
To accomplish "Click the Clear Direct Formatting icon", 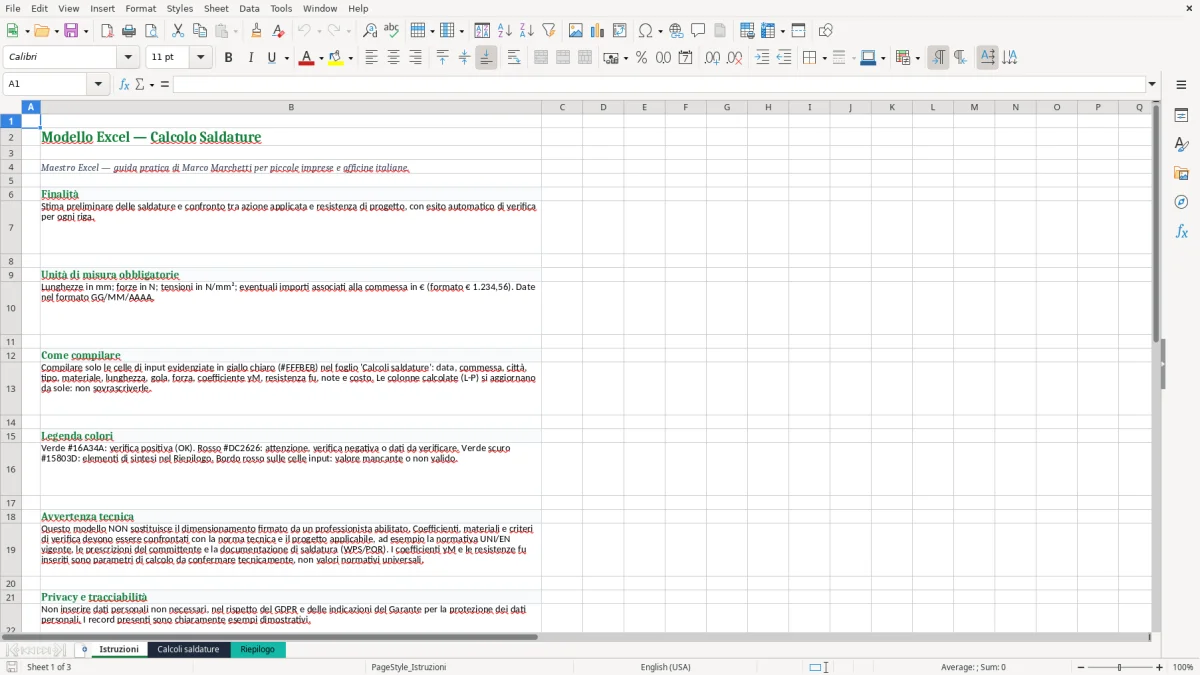I will tap(279, 31).
